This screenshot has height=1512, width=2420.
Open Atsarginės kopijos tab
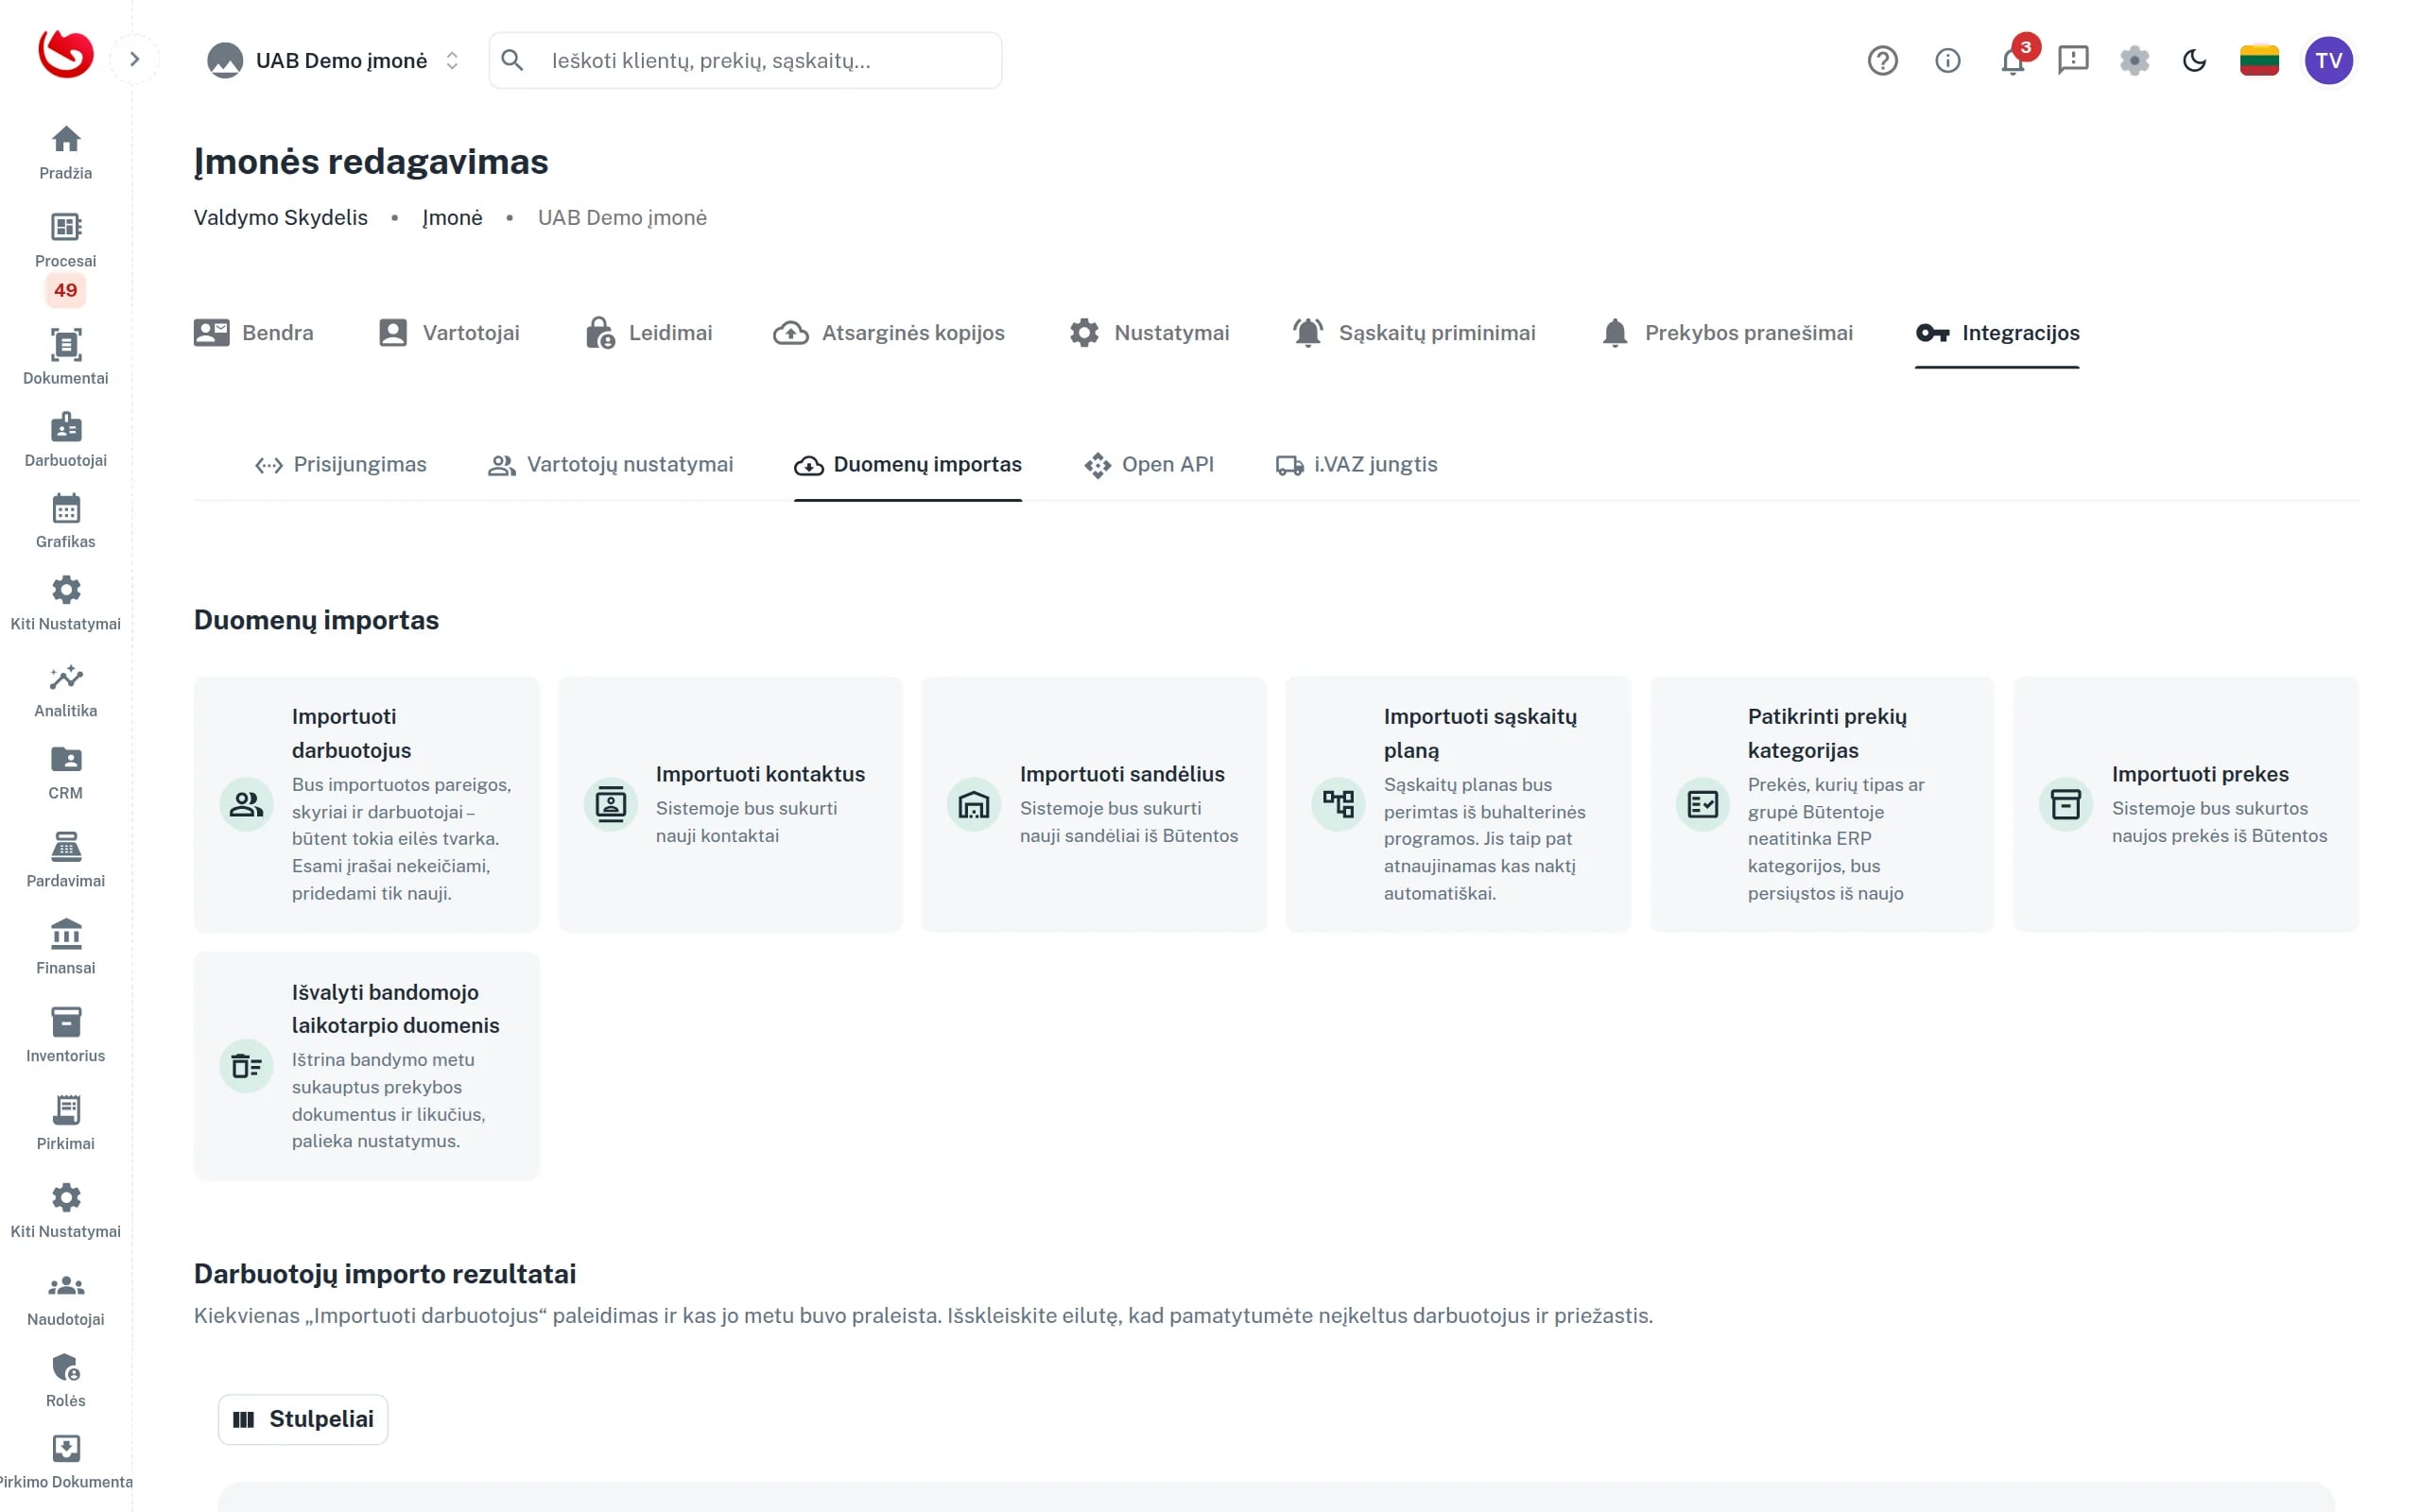pyautogui.click(x=889, y=333)
